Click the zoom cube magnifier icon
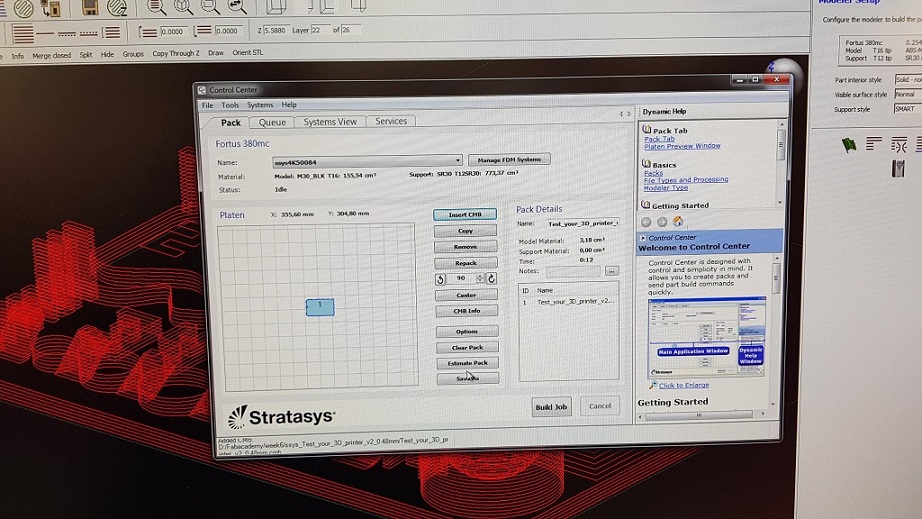Image resolution: width=922 pixels, height=519 pixels. (x=183, y=7)
